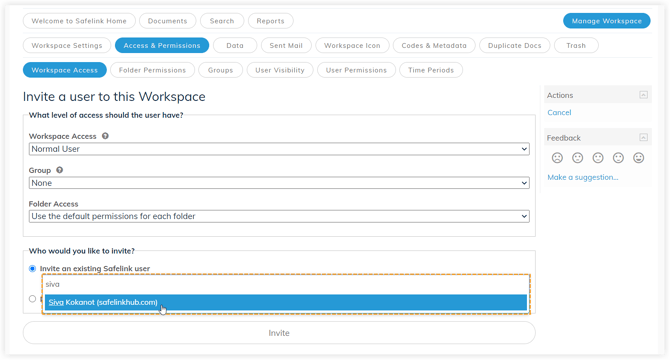The width and height of the screenshot is (670, 360).
Task: Rate with the slightly happy face
Action: tap(618, 158)
